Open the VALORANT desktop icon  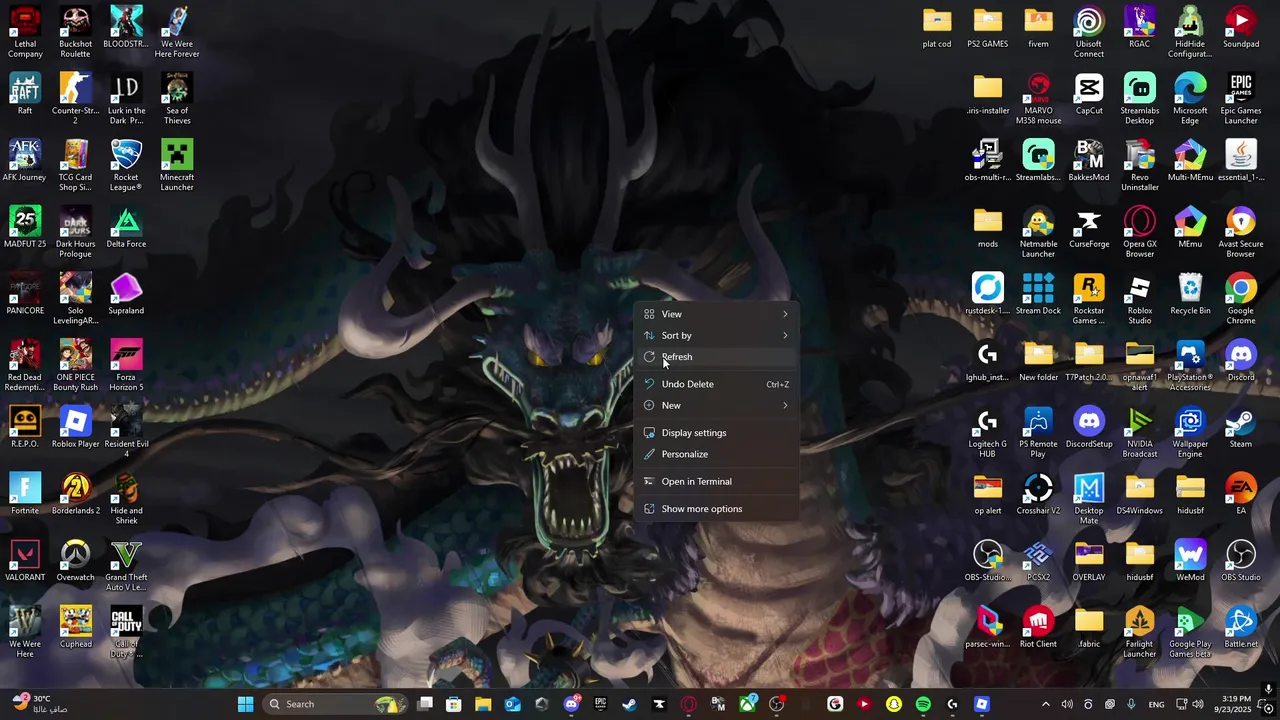(25, 561)
